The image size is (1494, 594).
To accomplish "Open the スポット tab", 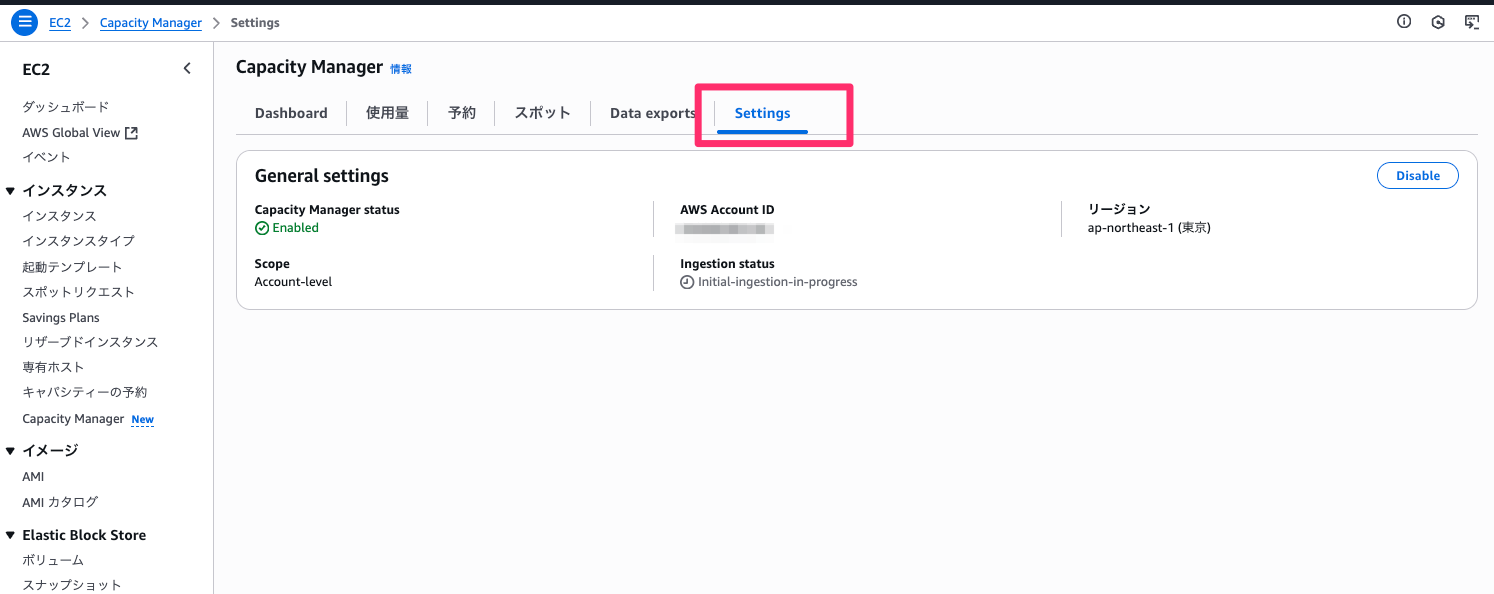I will click(x=543, y=113).
